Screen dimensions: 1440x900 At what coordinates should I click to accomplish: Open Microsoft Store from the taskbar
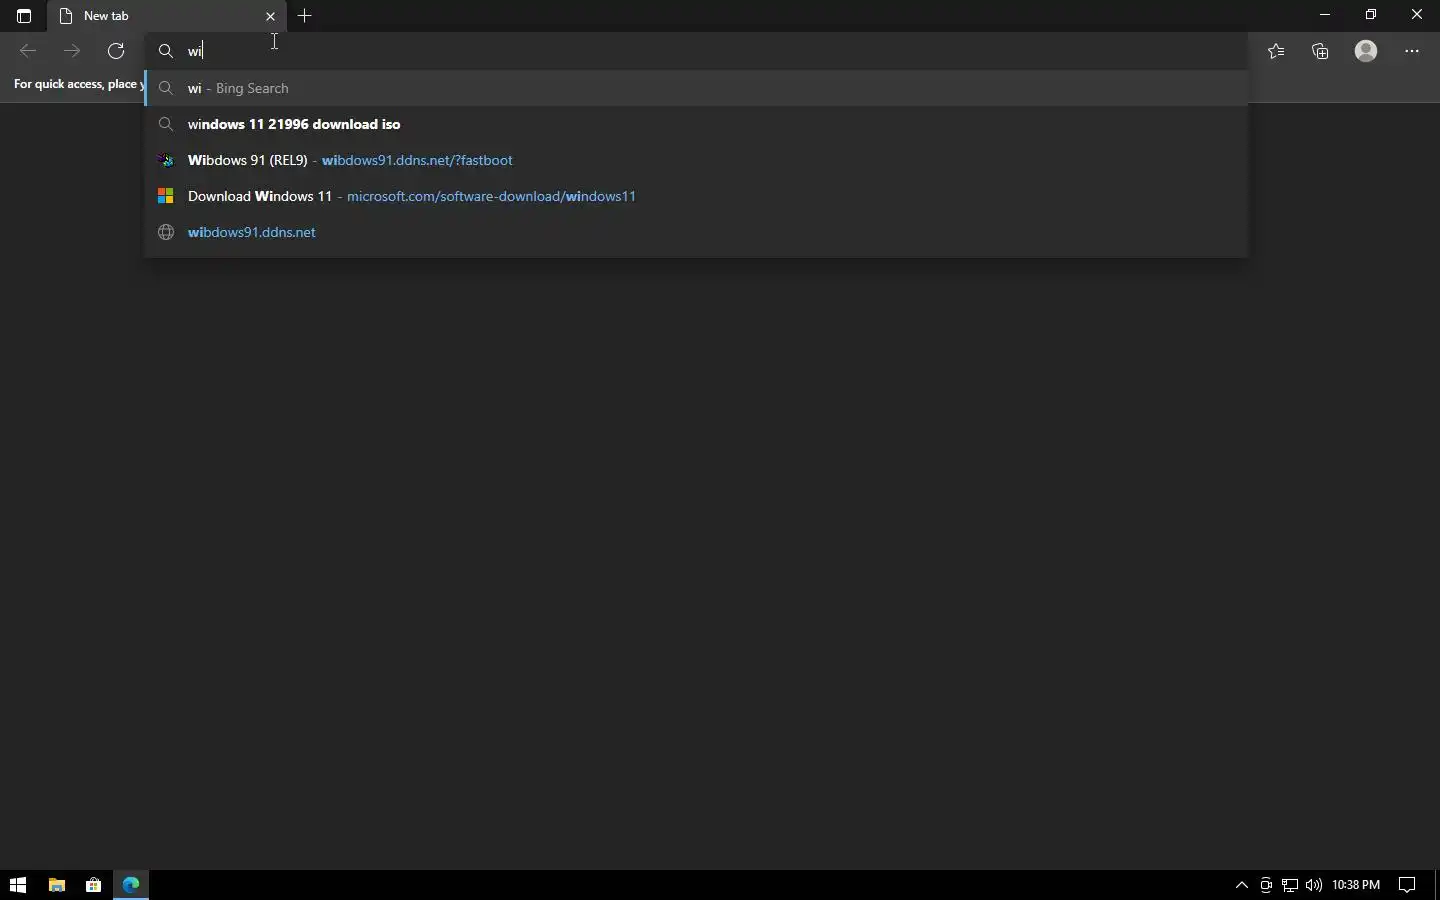(x=94, y=885)
